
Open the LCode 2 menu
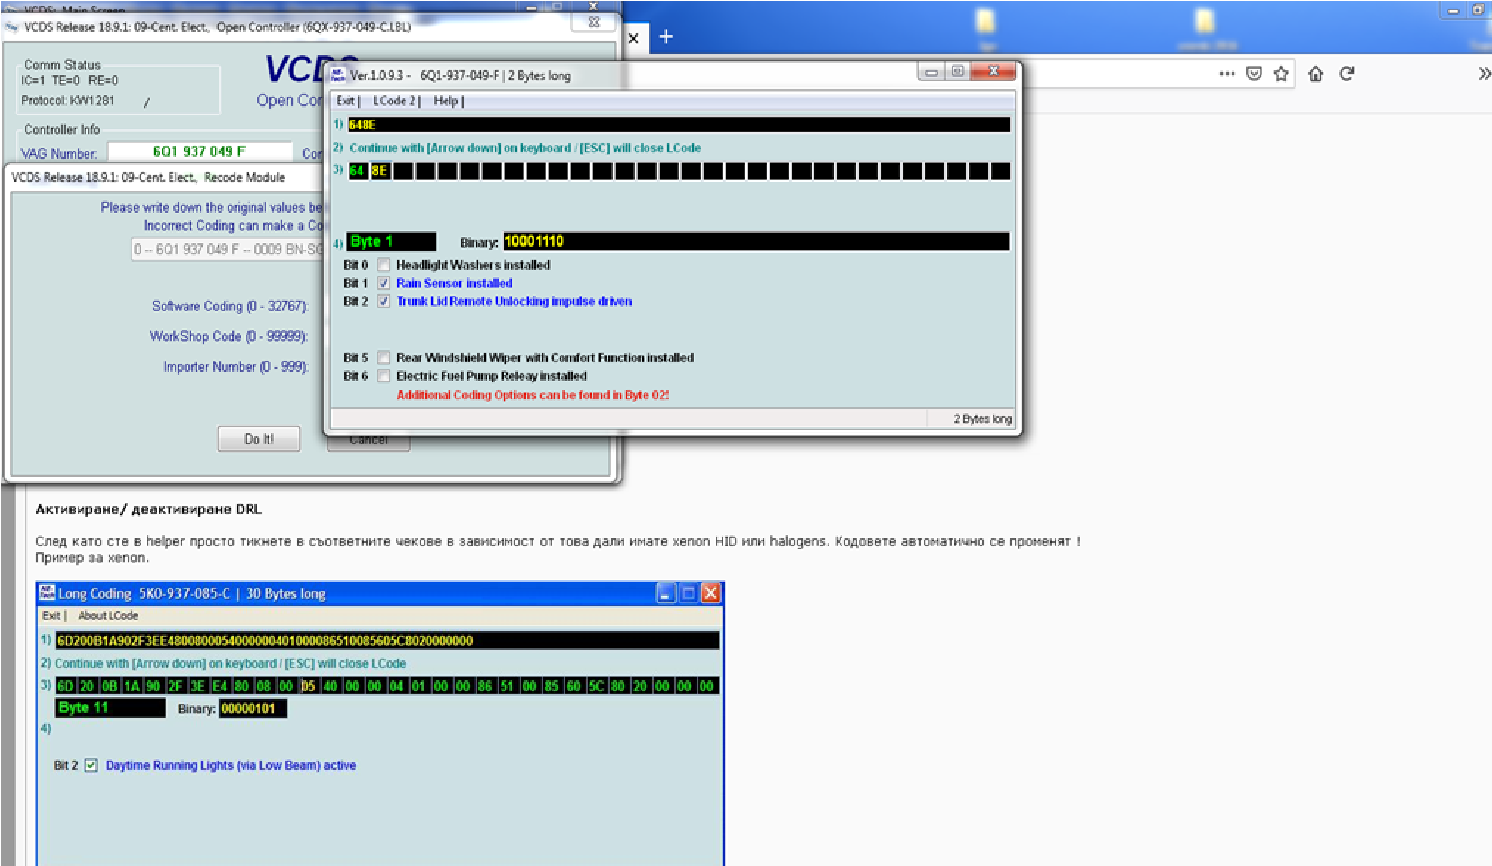click(x=394, y=101)
